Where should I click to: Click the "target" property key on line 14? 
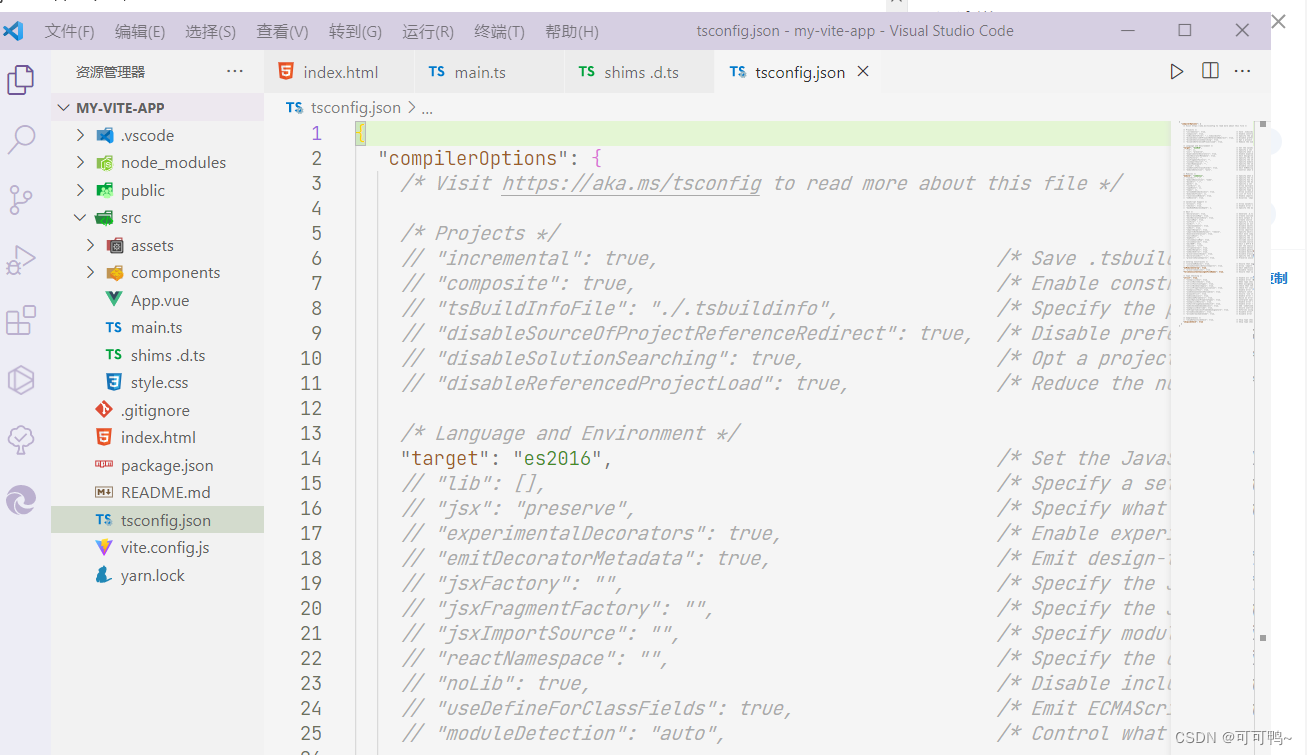point(445,458)
